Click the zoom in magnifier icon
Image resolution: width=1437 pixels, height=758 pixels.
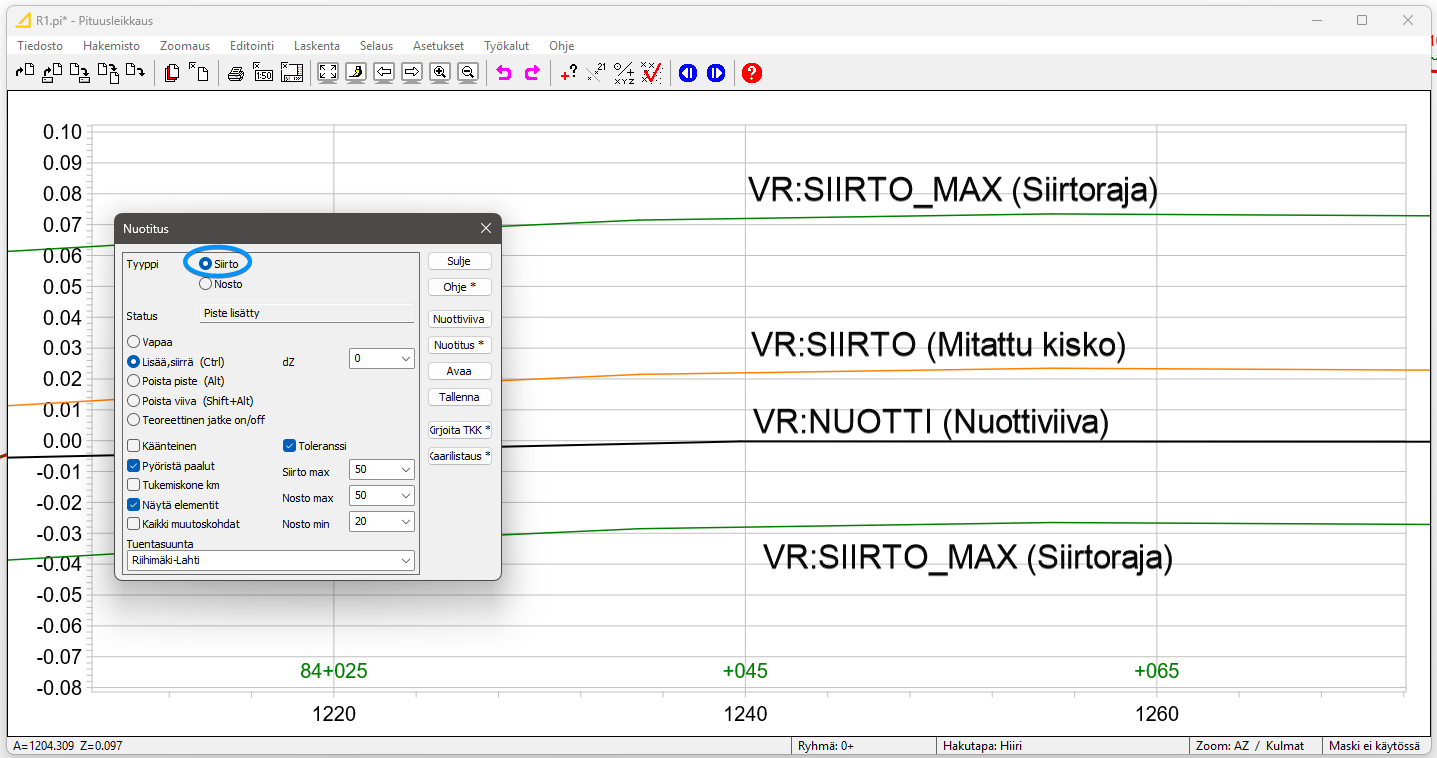tap(439, 73)
